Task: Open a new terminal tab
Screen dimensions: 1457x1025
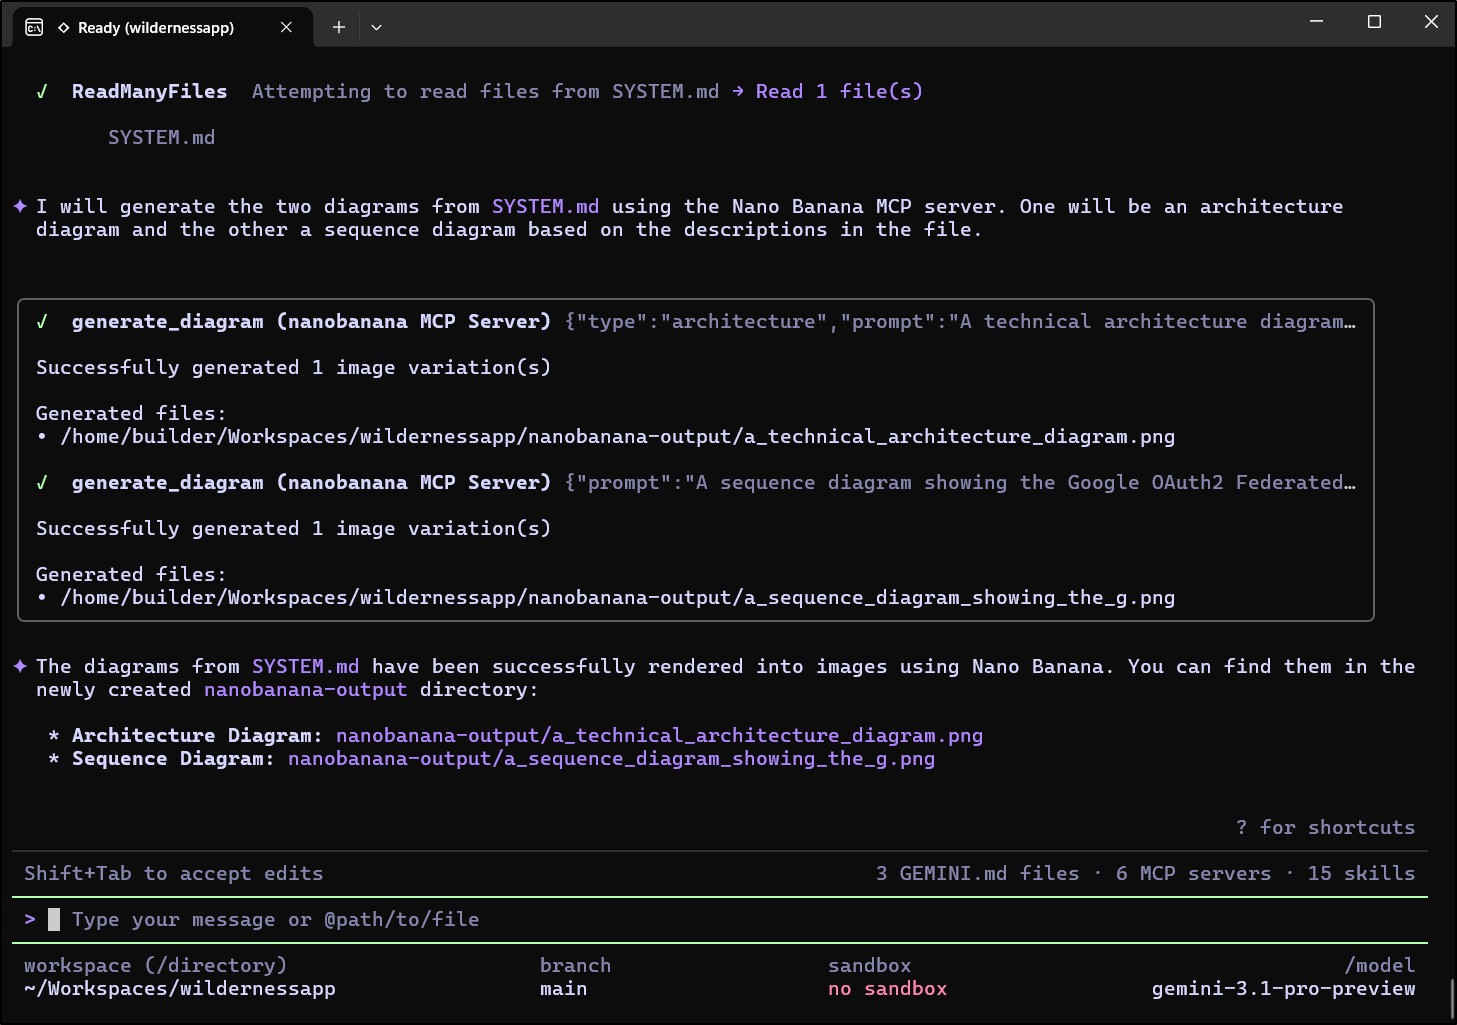Action: pos(339,27)
